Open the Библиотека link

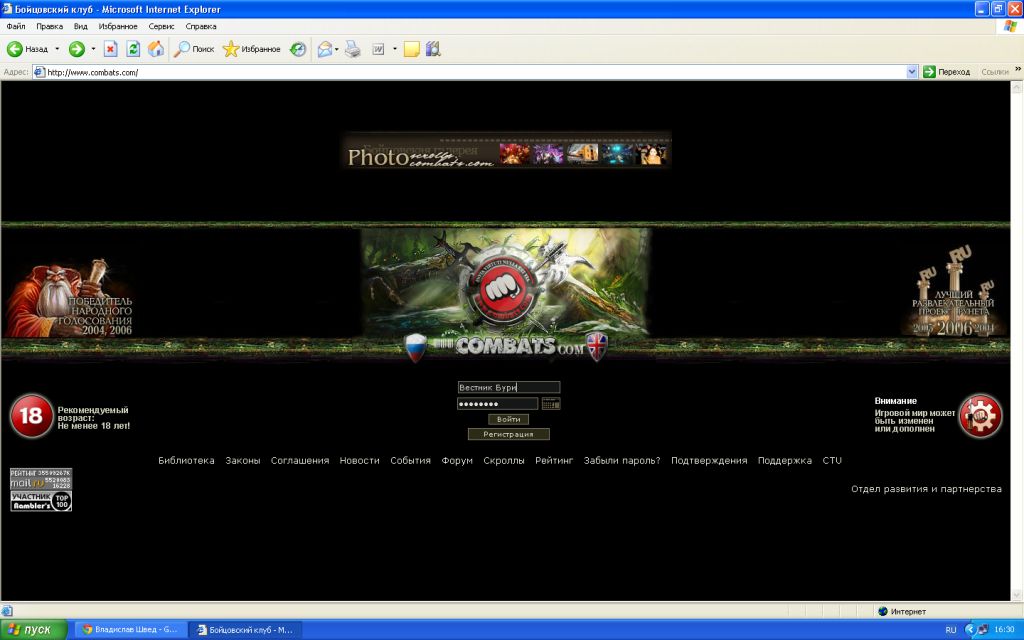186,460
